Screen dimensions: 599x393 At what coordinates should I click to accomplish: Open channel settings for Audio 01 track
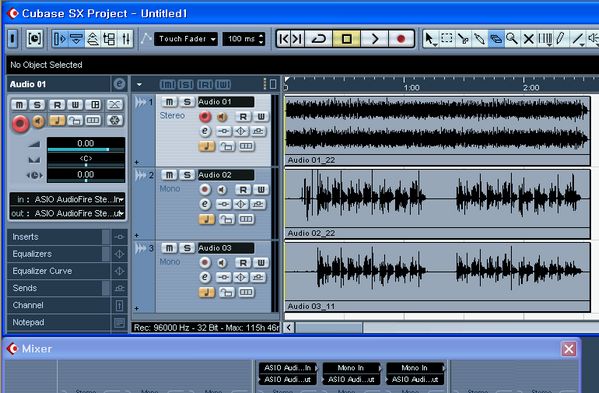[x=205, y=131]
